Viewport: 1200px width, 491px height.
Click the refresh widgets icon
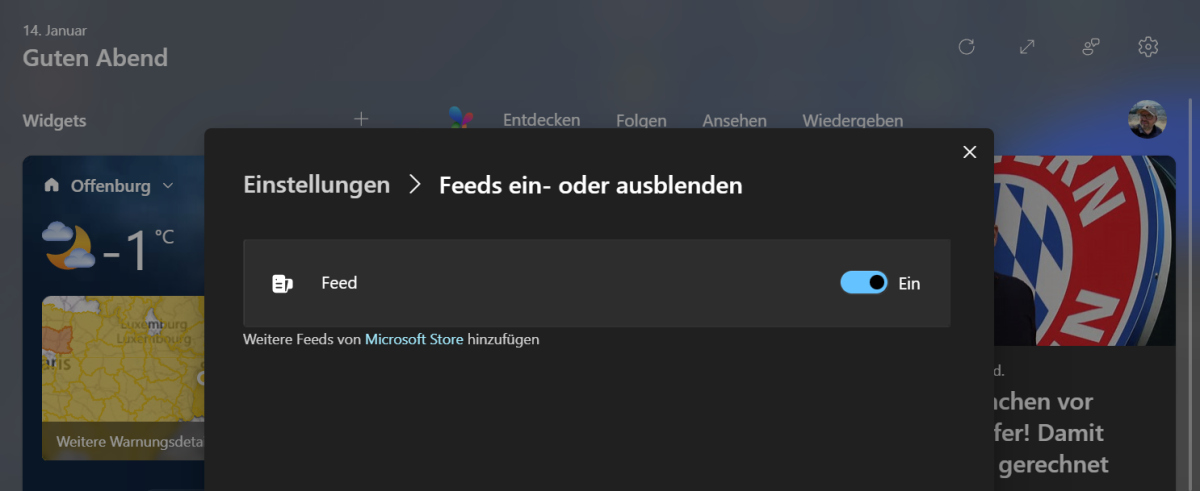click(x=966, y=47)
